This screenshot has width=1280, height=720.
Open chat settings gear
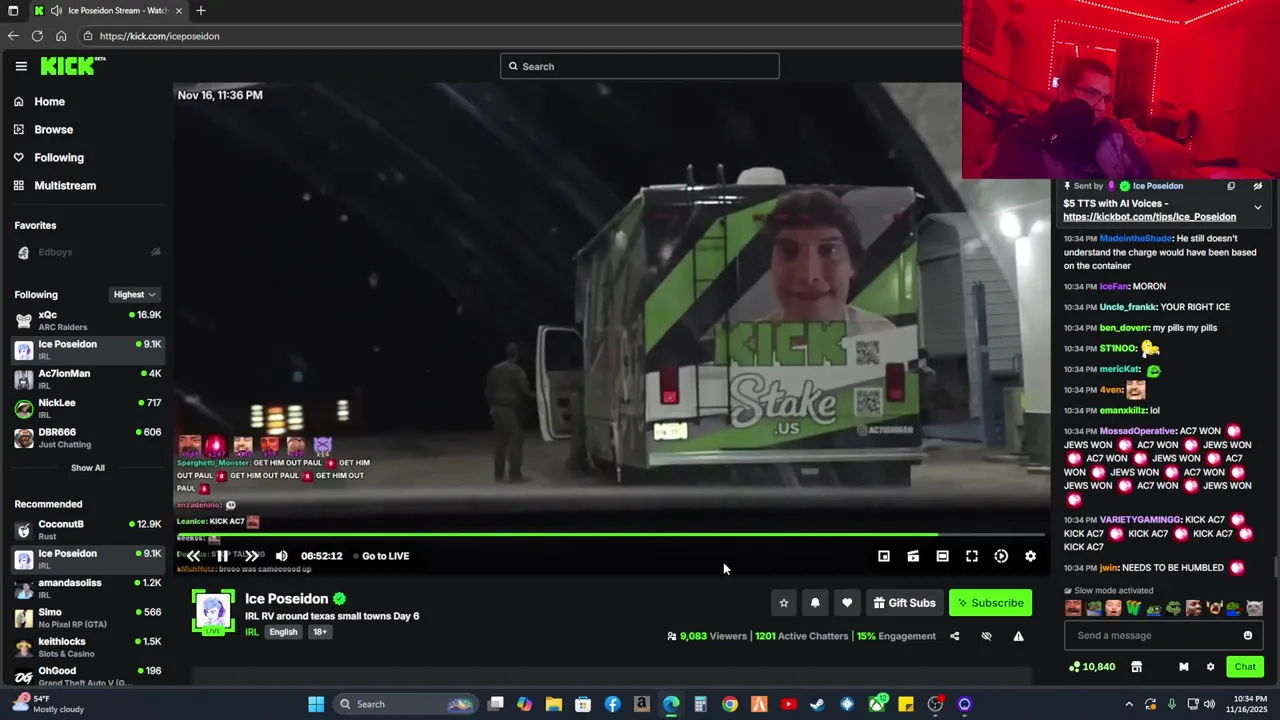(1210, 667)
